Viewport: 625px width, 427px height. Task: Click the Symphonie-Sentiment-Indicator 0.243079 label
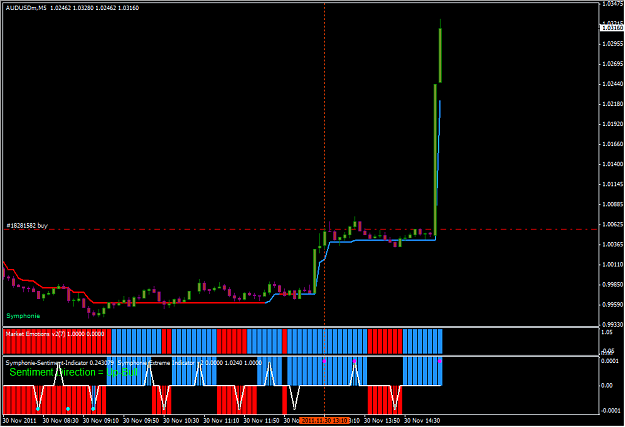pos(59,363)
